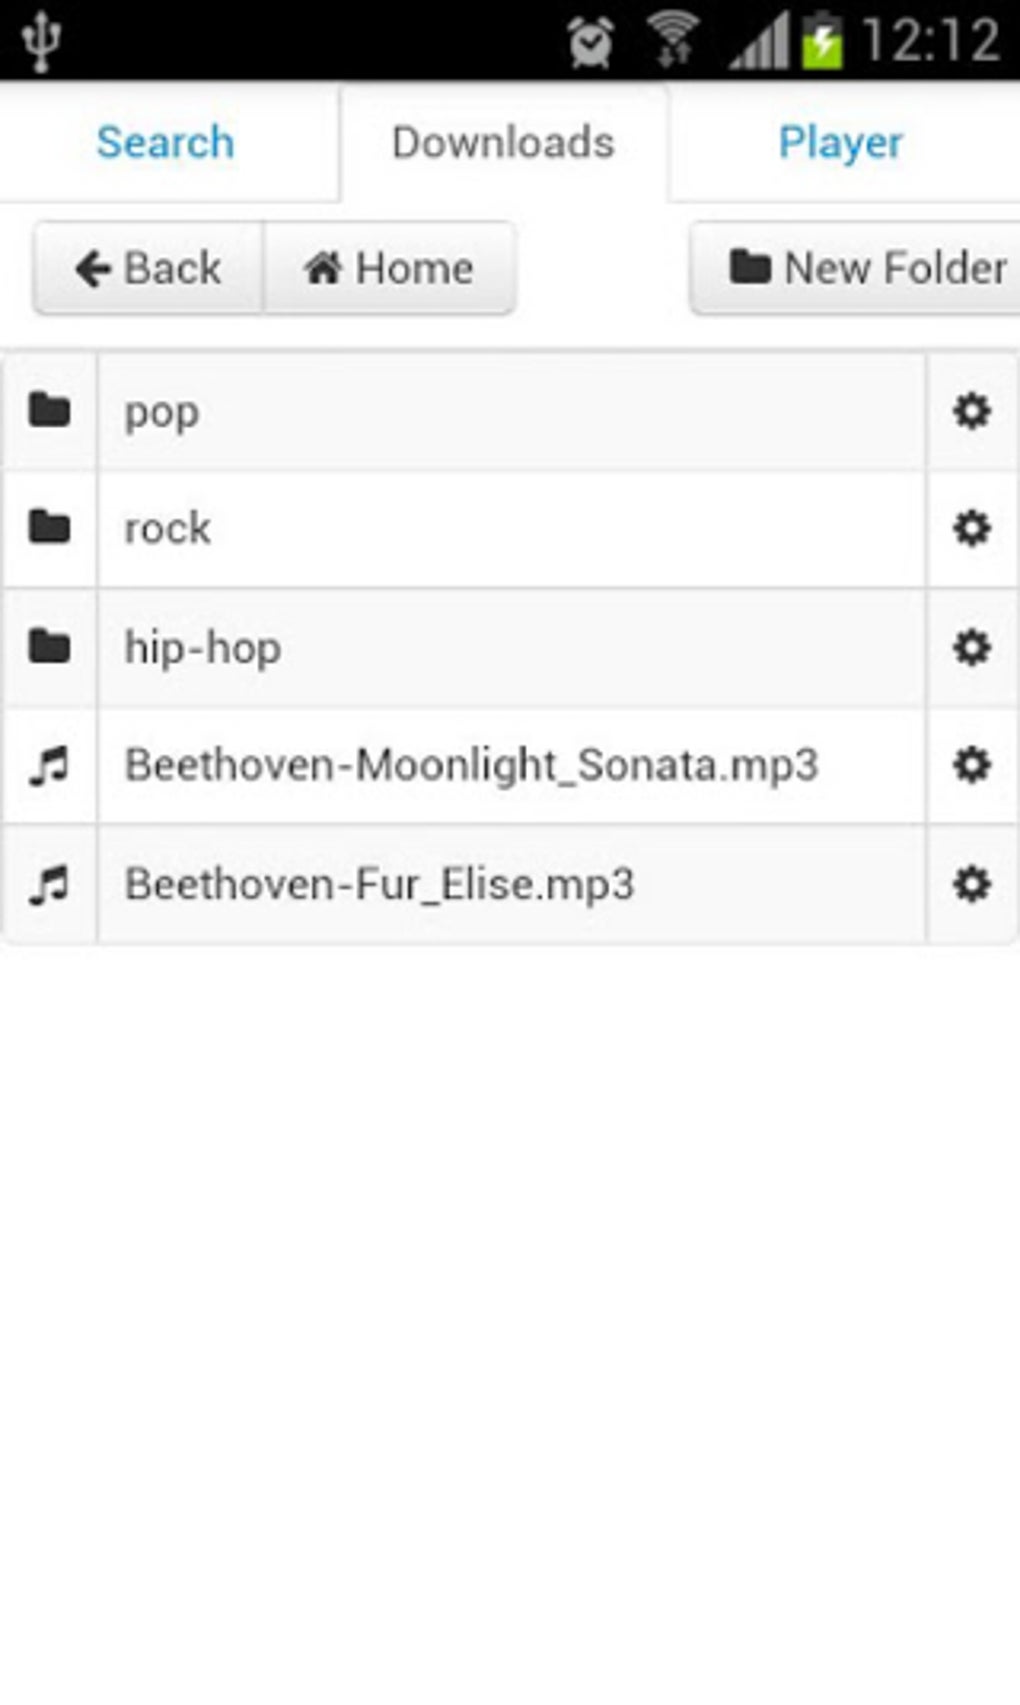Viewport: 1020px width, 1705px height.
Task: Open the hip-hop folder name
Action: [203, 648]
